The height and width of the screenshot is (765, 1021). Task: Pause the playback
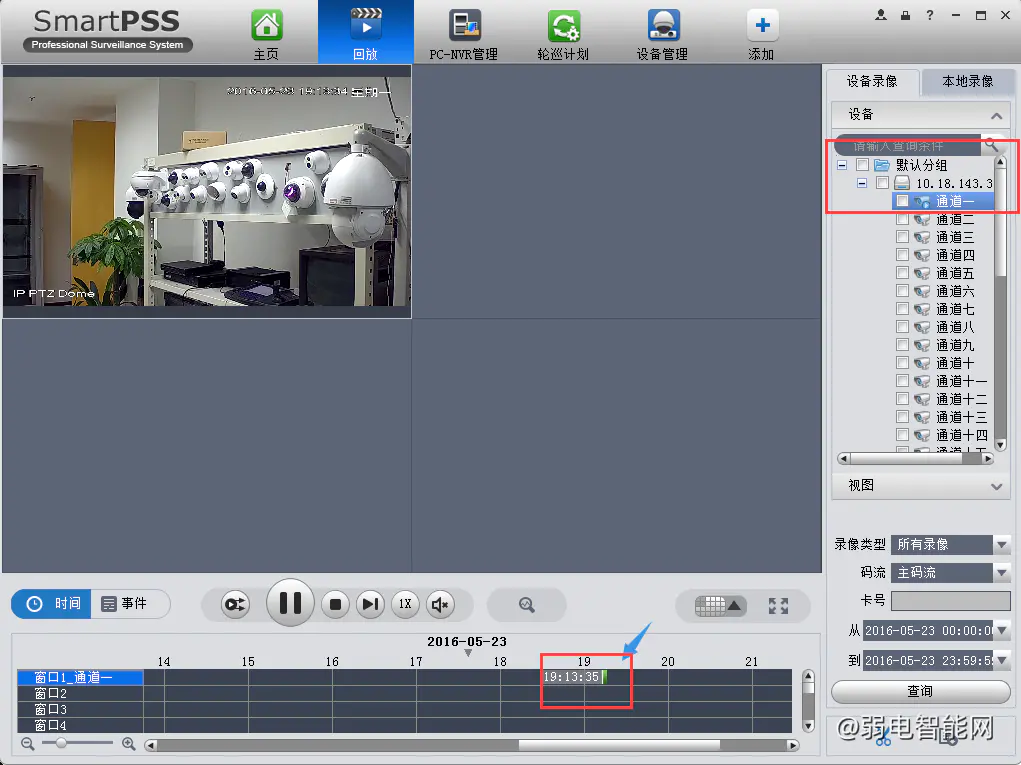click(290, 603)
